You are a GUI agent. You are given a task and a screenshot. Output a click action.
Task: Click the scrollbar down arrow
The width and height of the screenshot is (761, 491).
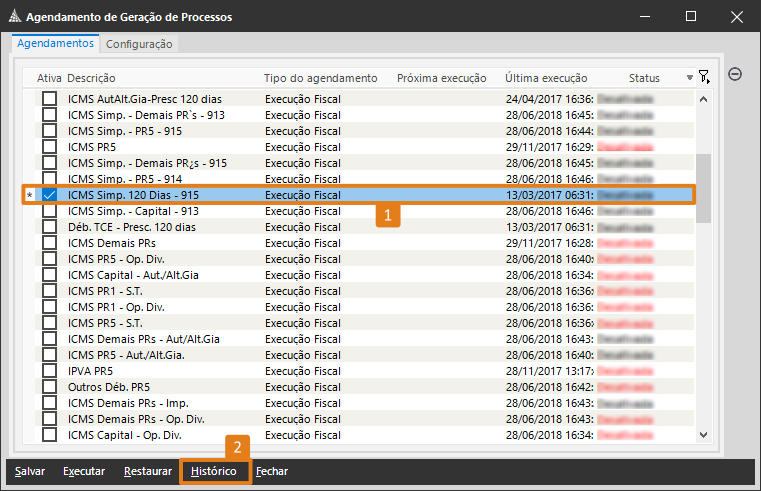(702, 434)
